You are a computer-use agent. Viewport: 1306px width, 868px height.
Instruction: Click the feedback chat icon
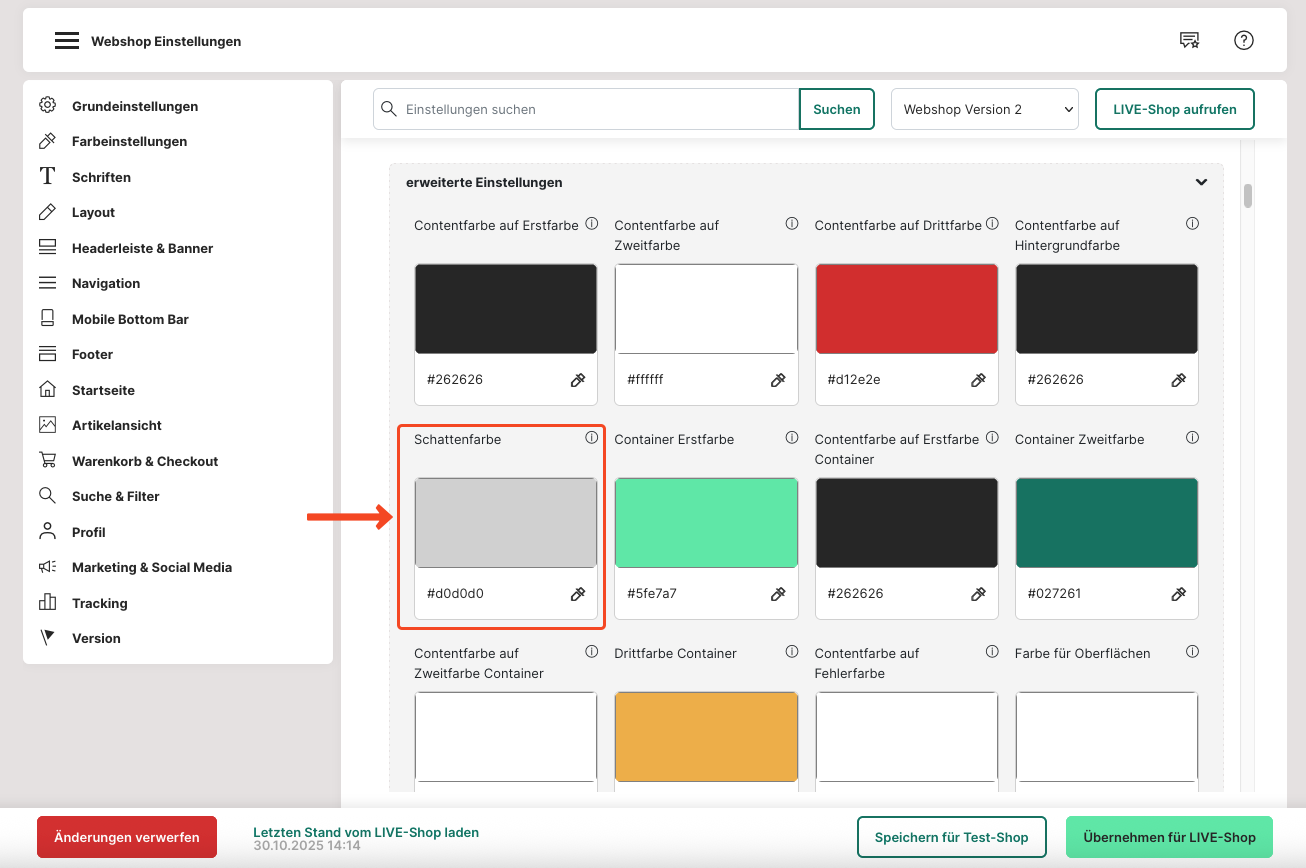coord(1189,40)
